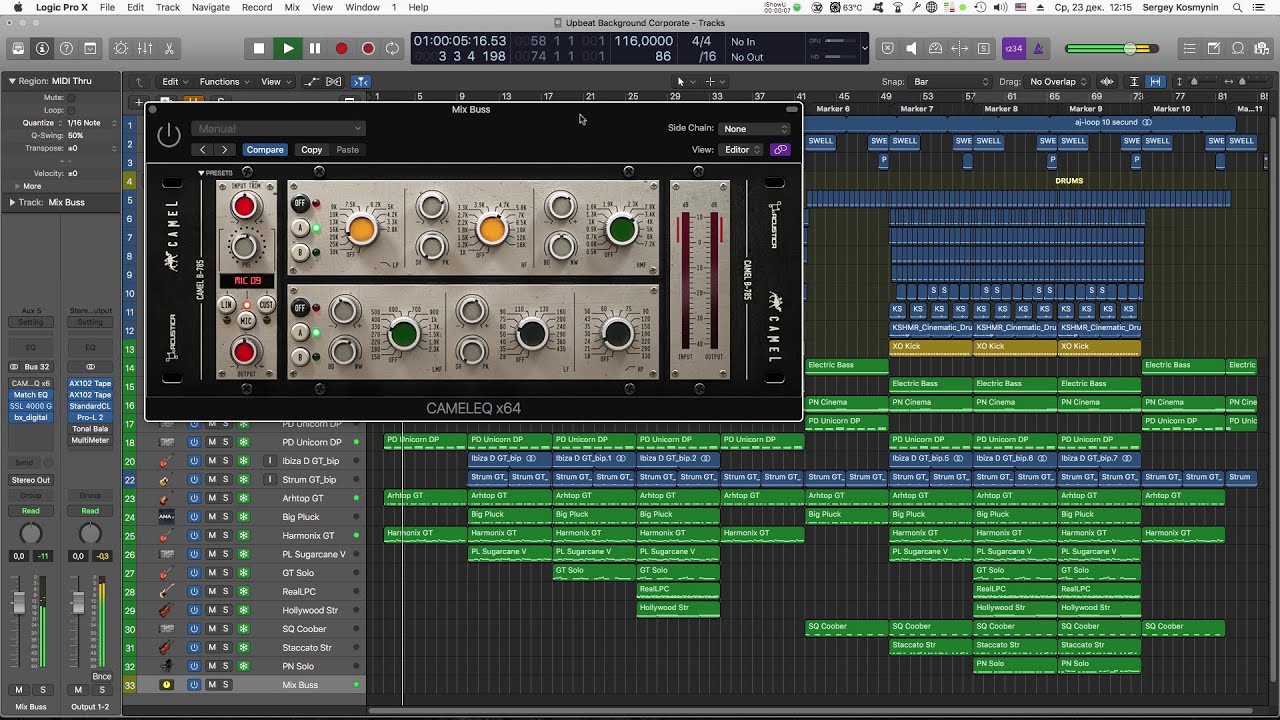This screenshot has width=1280, height=720.
Task: Expand the Track Mix Buss disclosure triangle
Action: (12, 202)
